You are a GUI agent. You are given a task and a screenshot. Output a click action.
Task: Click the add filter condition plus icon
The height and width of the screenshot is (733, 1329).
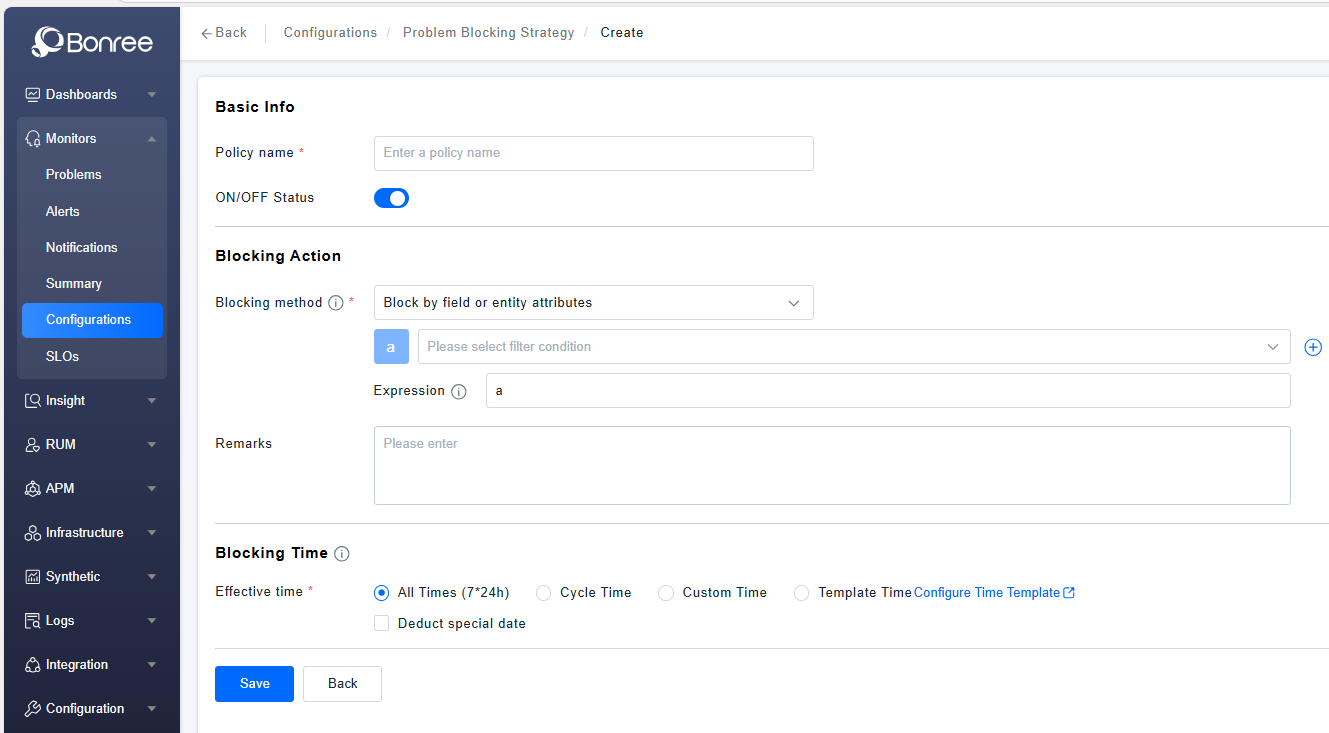(x=1313, y=347)
